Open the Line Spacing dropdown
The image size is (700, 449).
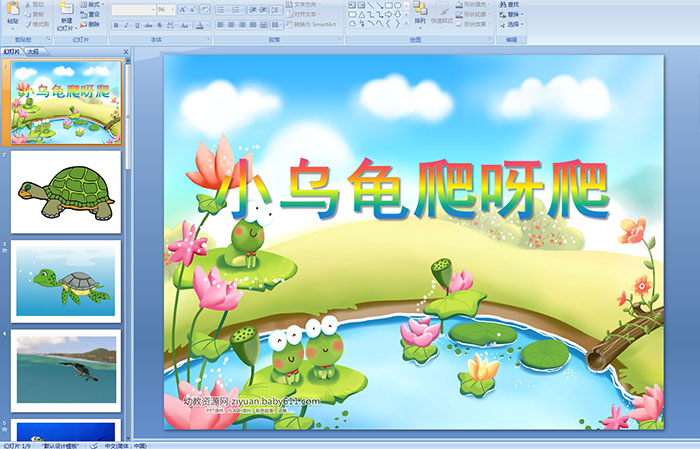click(276, 10)
